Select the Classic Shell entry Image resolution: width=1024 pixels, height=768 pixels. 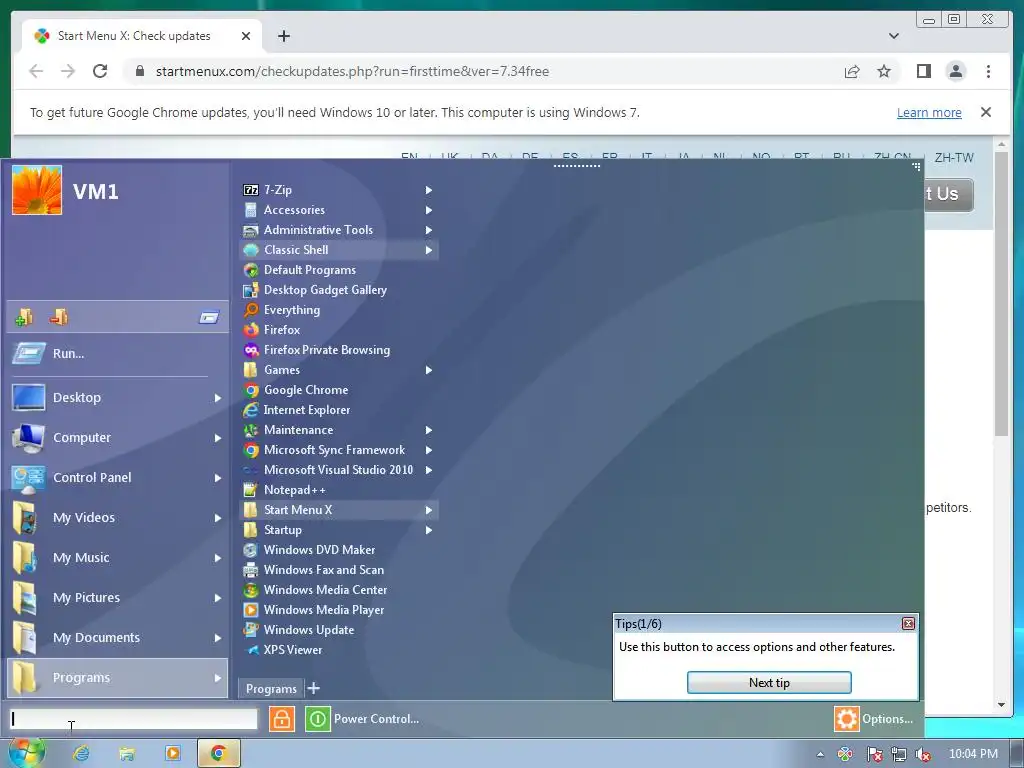click(x=338, y=250)
